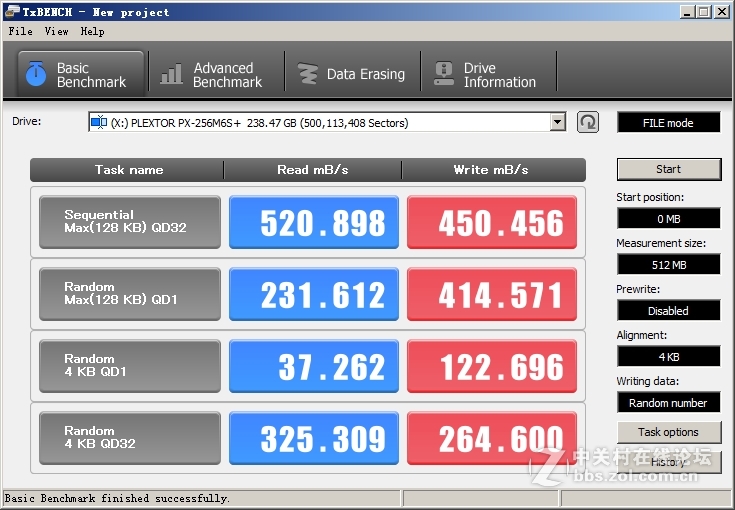Screen dimensions: 735x510
Task: Click the Task name column header
Action: 127,170
